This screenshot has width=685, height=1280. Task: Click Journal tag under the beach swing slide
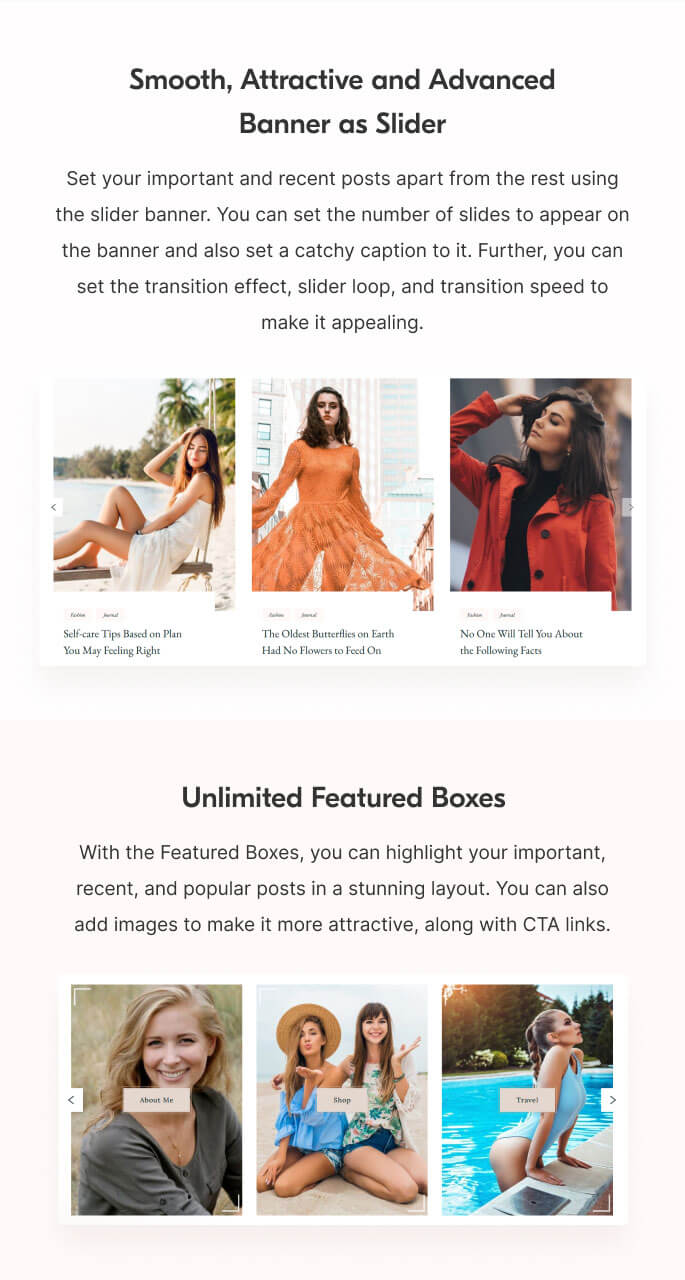point(110,615)
